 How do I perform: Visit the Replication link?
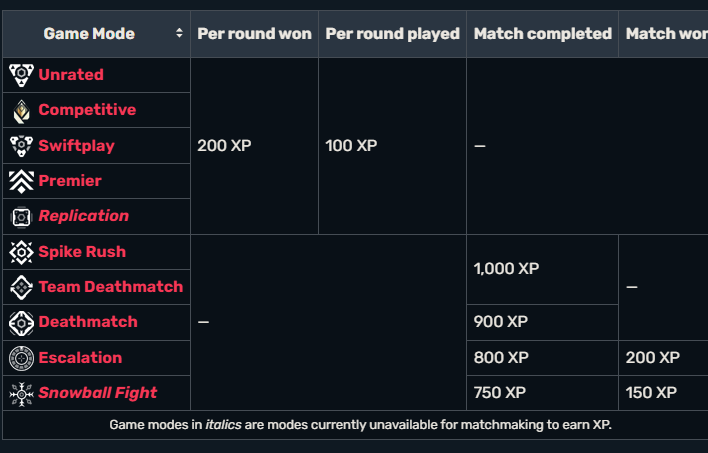coord(84,216)
